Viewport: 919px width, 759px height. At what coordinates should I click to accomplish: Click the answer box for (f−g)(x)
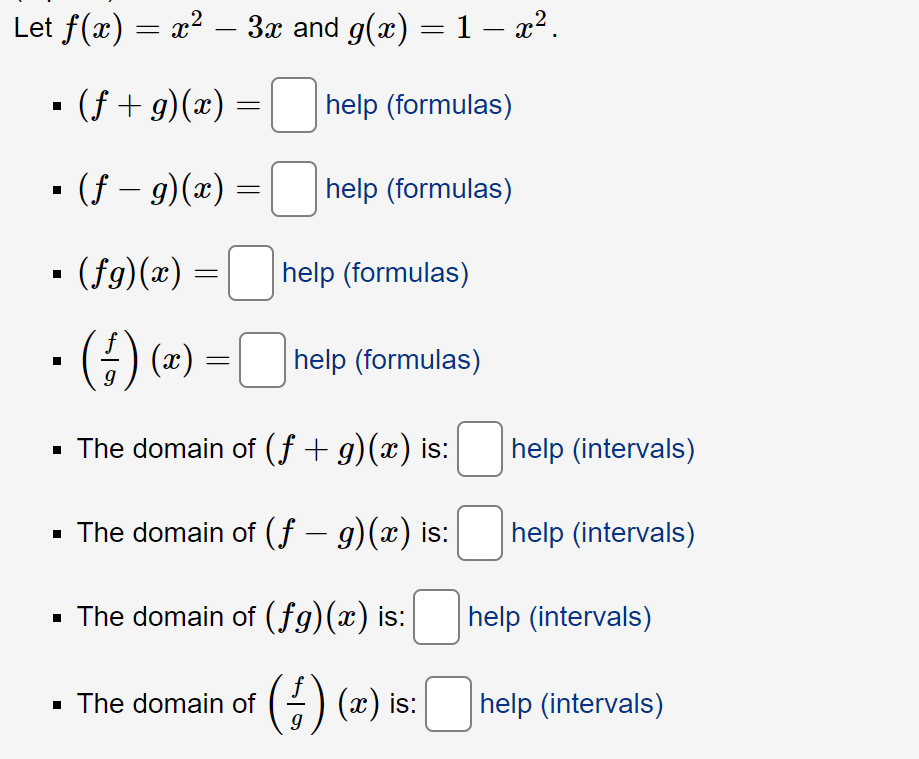click(293, 190)
